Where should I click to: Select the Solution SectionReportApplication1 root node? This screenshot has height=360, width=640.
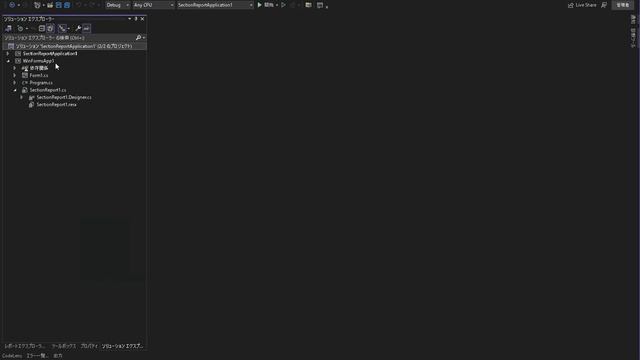point(75,46)
